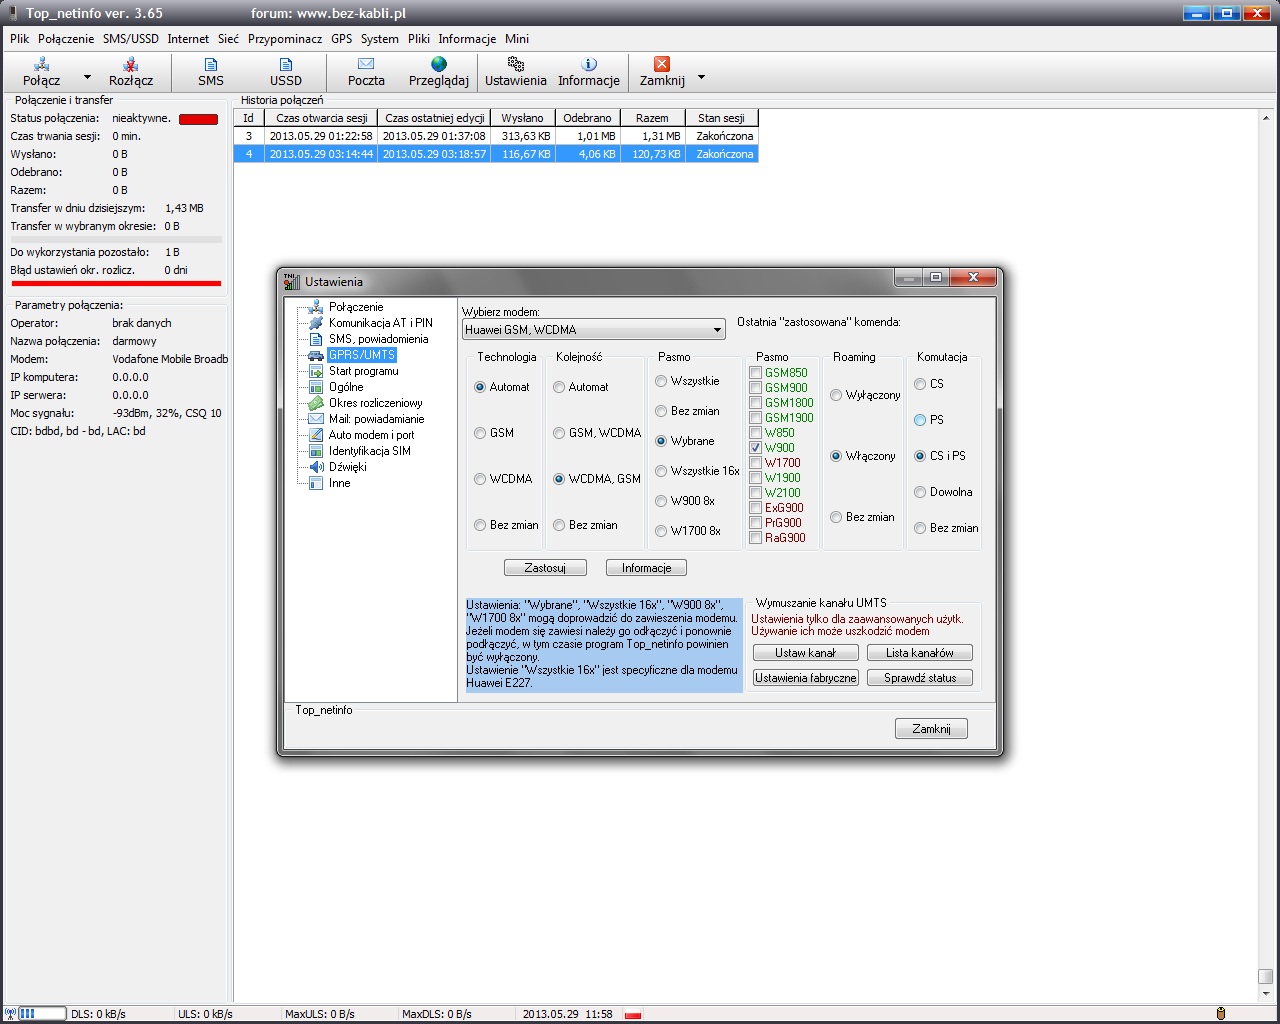Expand the arrow next to Zamknij toolbar button

point(701,77)
